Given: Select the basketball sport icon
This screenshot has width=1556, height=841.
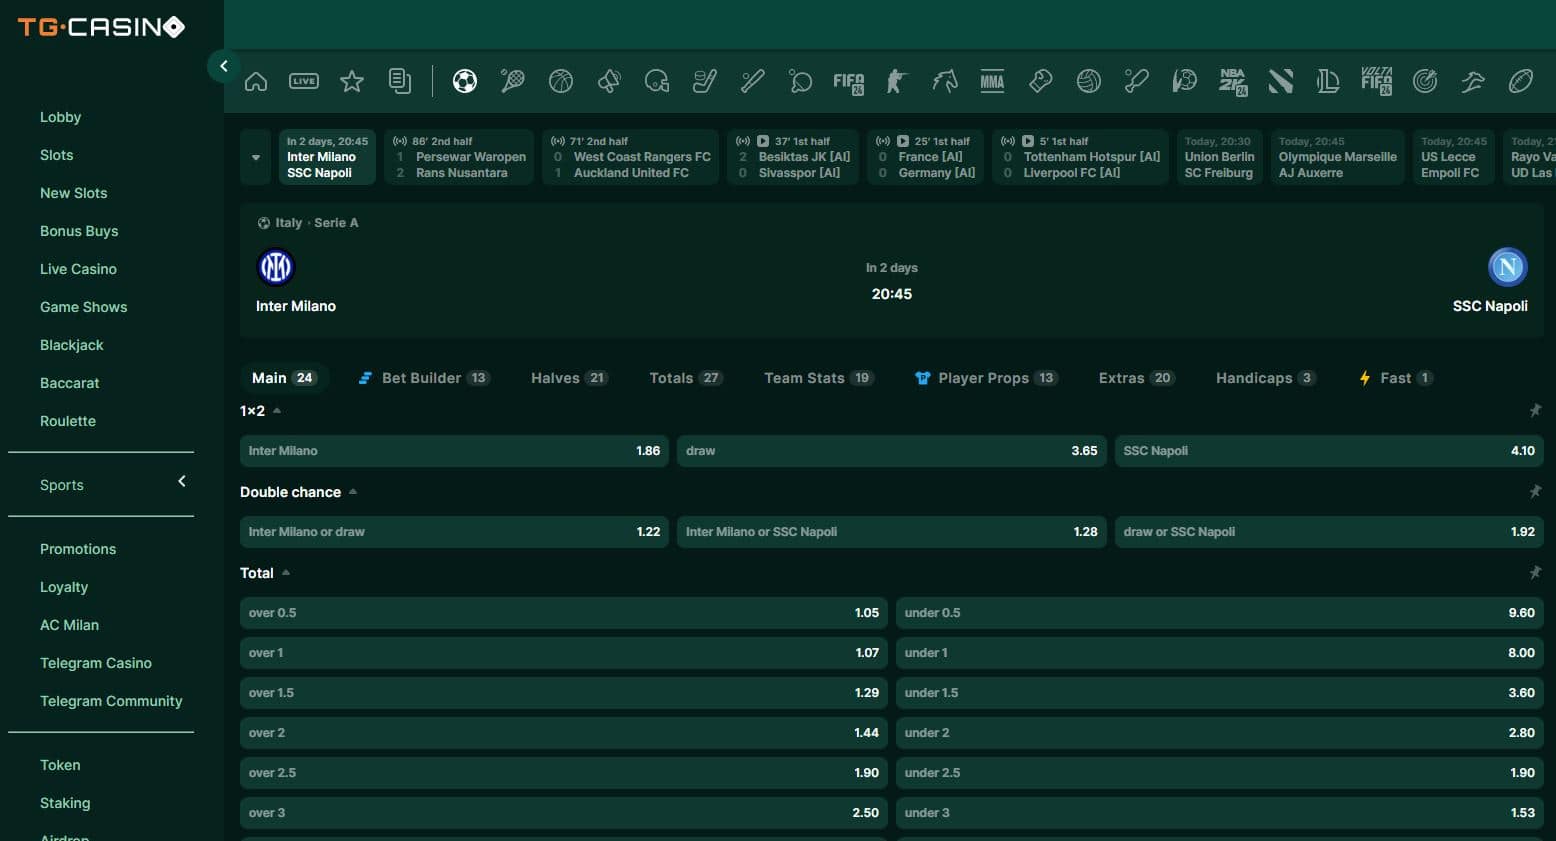Looking at the screenshot, I should point(561,81).
